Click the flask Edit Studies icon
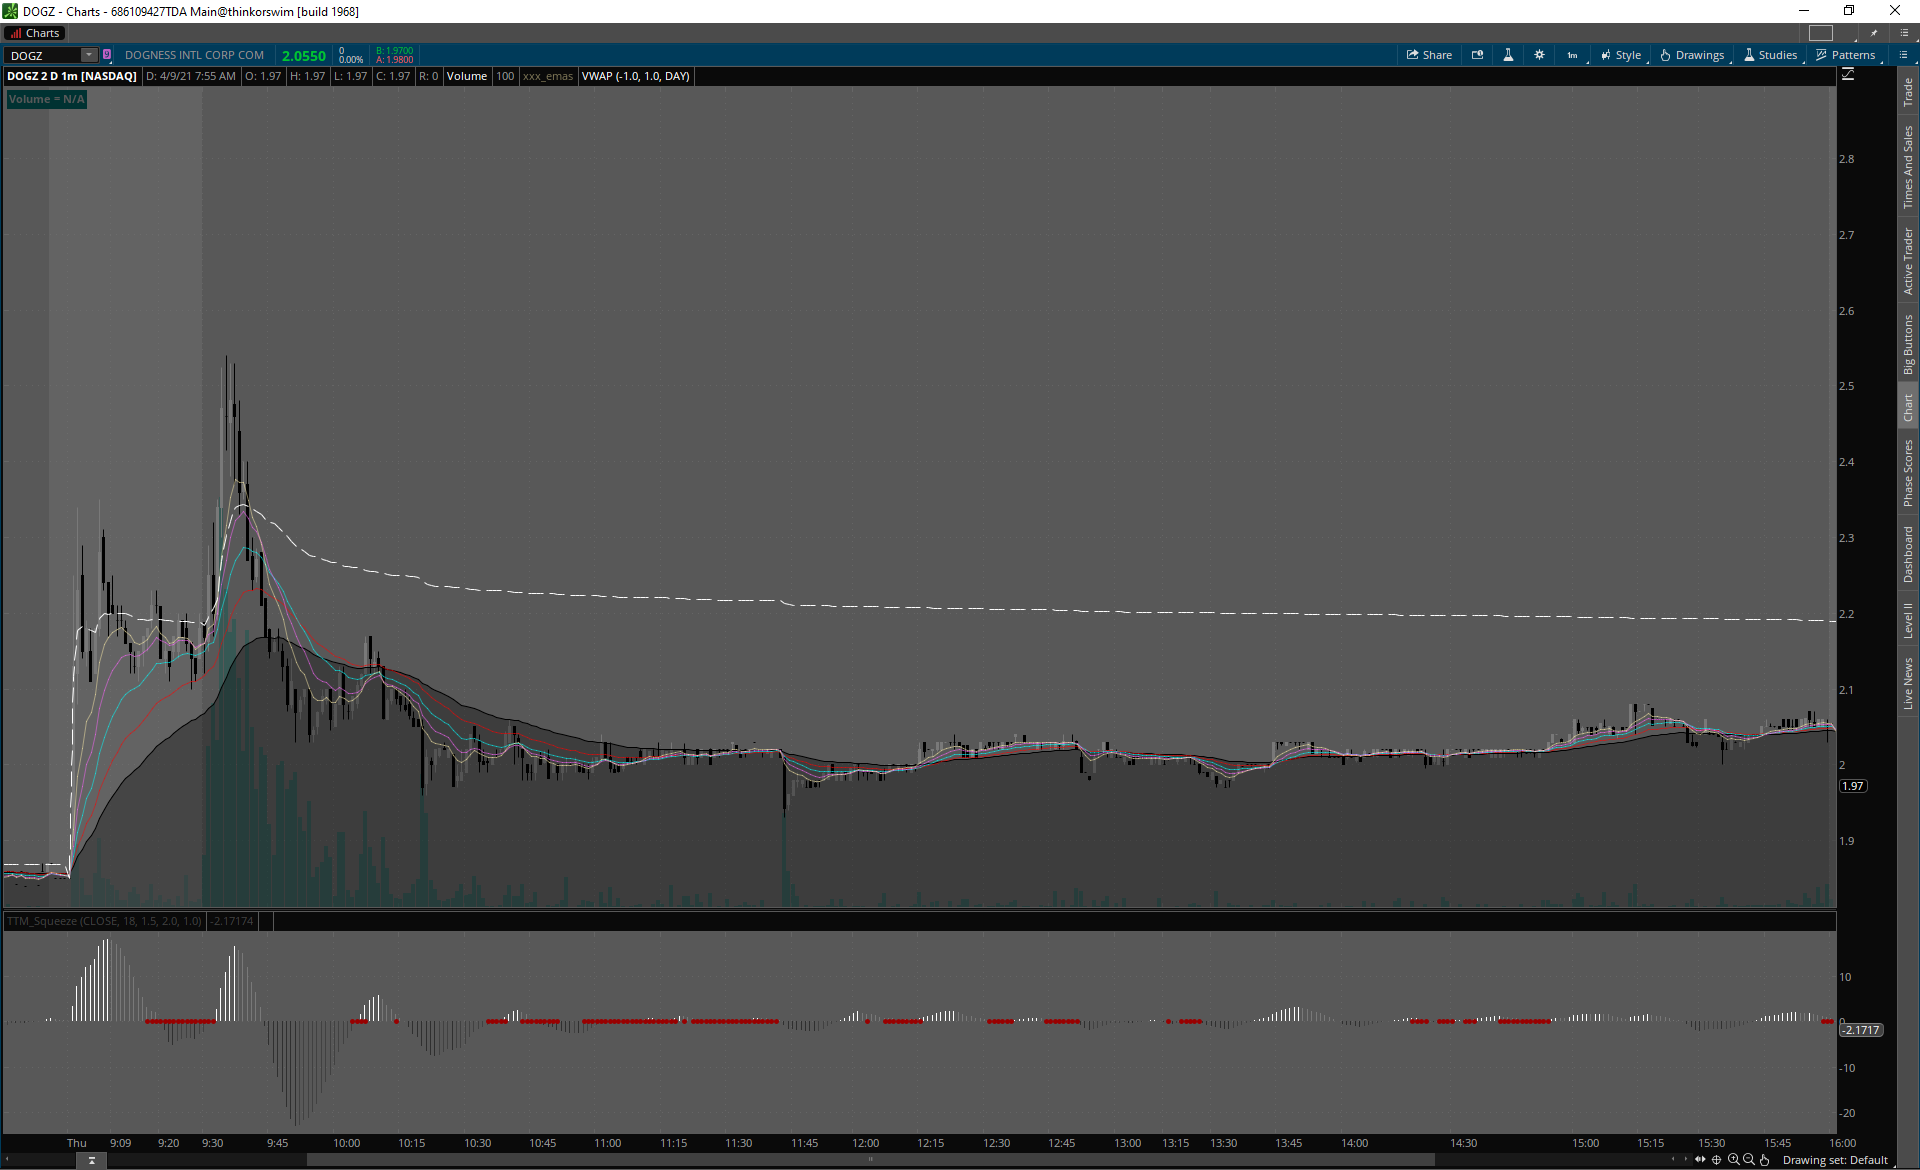1920x1170 pixels. pyautogui.click(x=1508, y=55)
